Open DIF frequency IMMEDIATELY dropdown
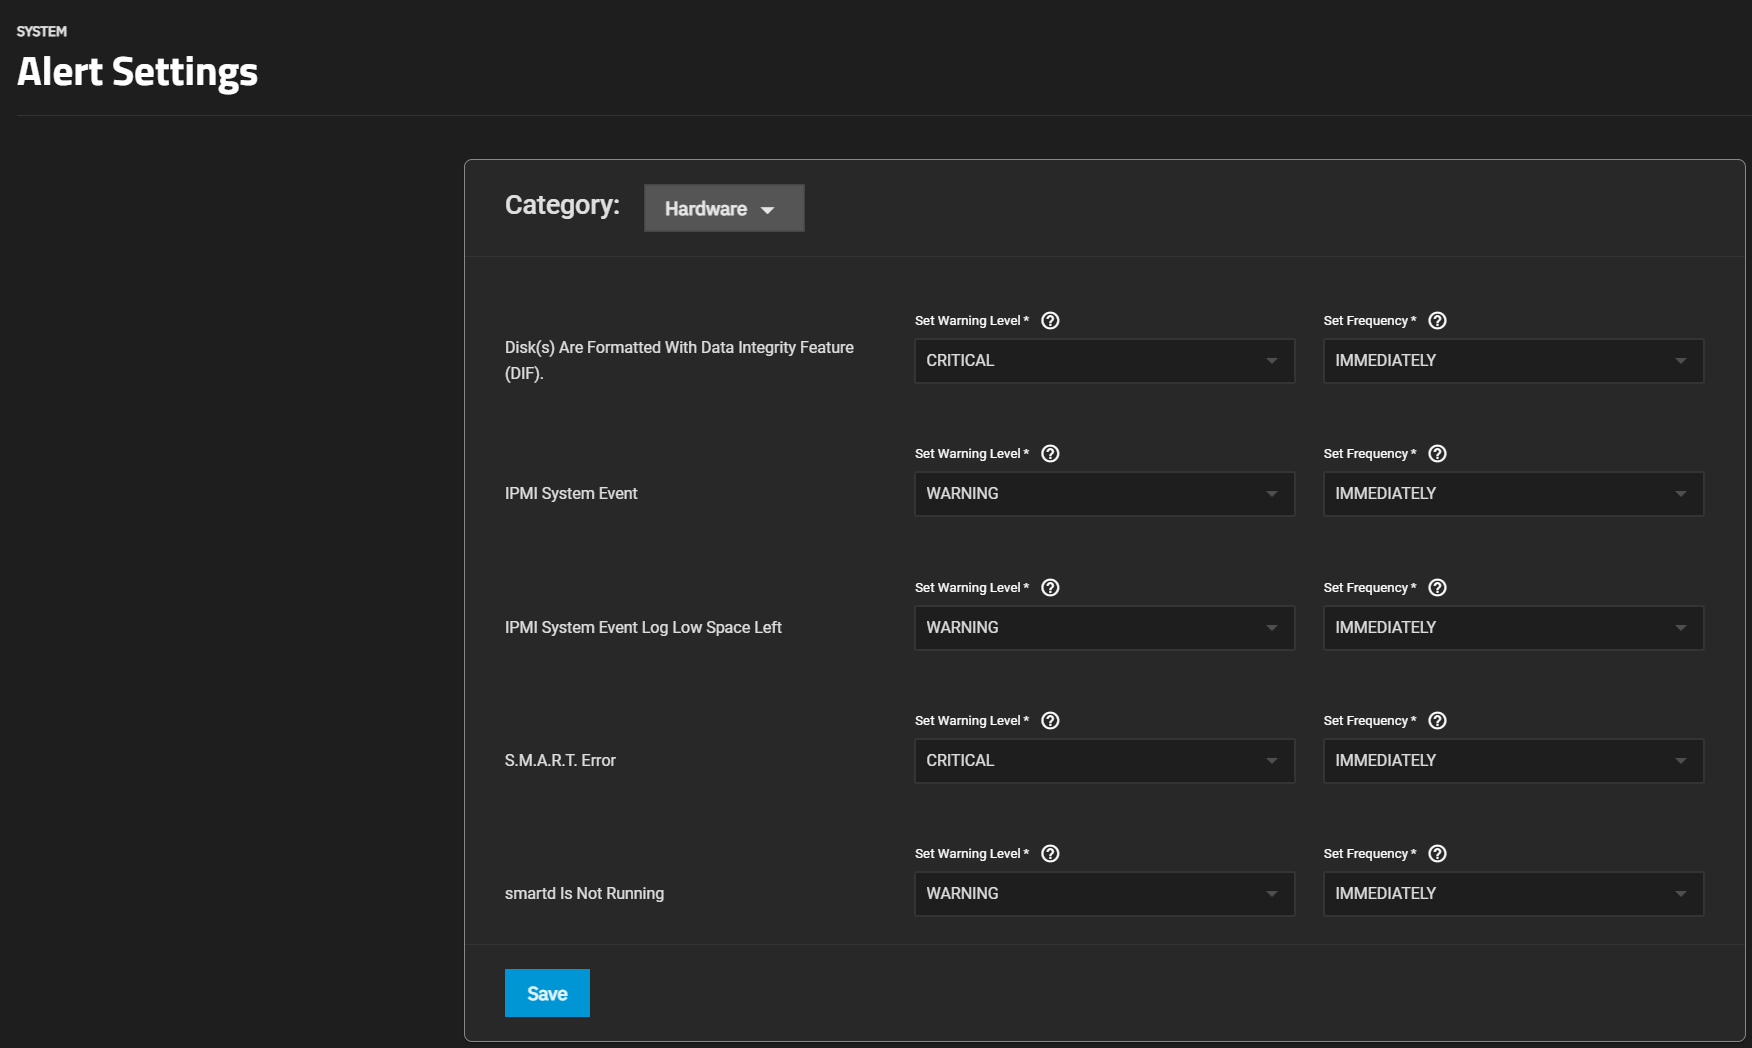1752x1048 pixels. pos(1512,361)
